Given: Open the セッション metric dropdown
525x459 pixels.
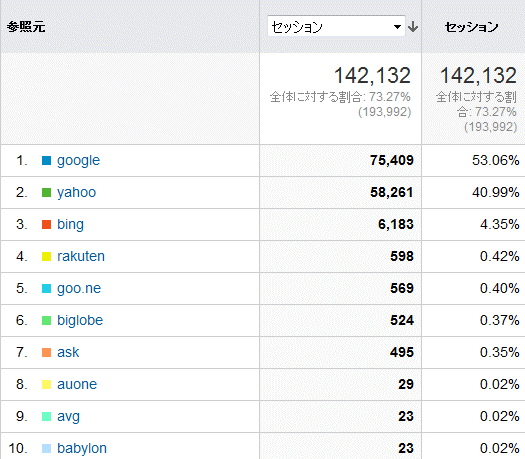Looking at the screenshot, I should pos(336,26).
